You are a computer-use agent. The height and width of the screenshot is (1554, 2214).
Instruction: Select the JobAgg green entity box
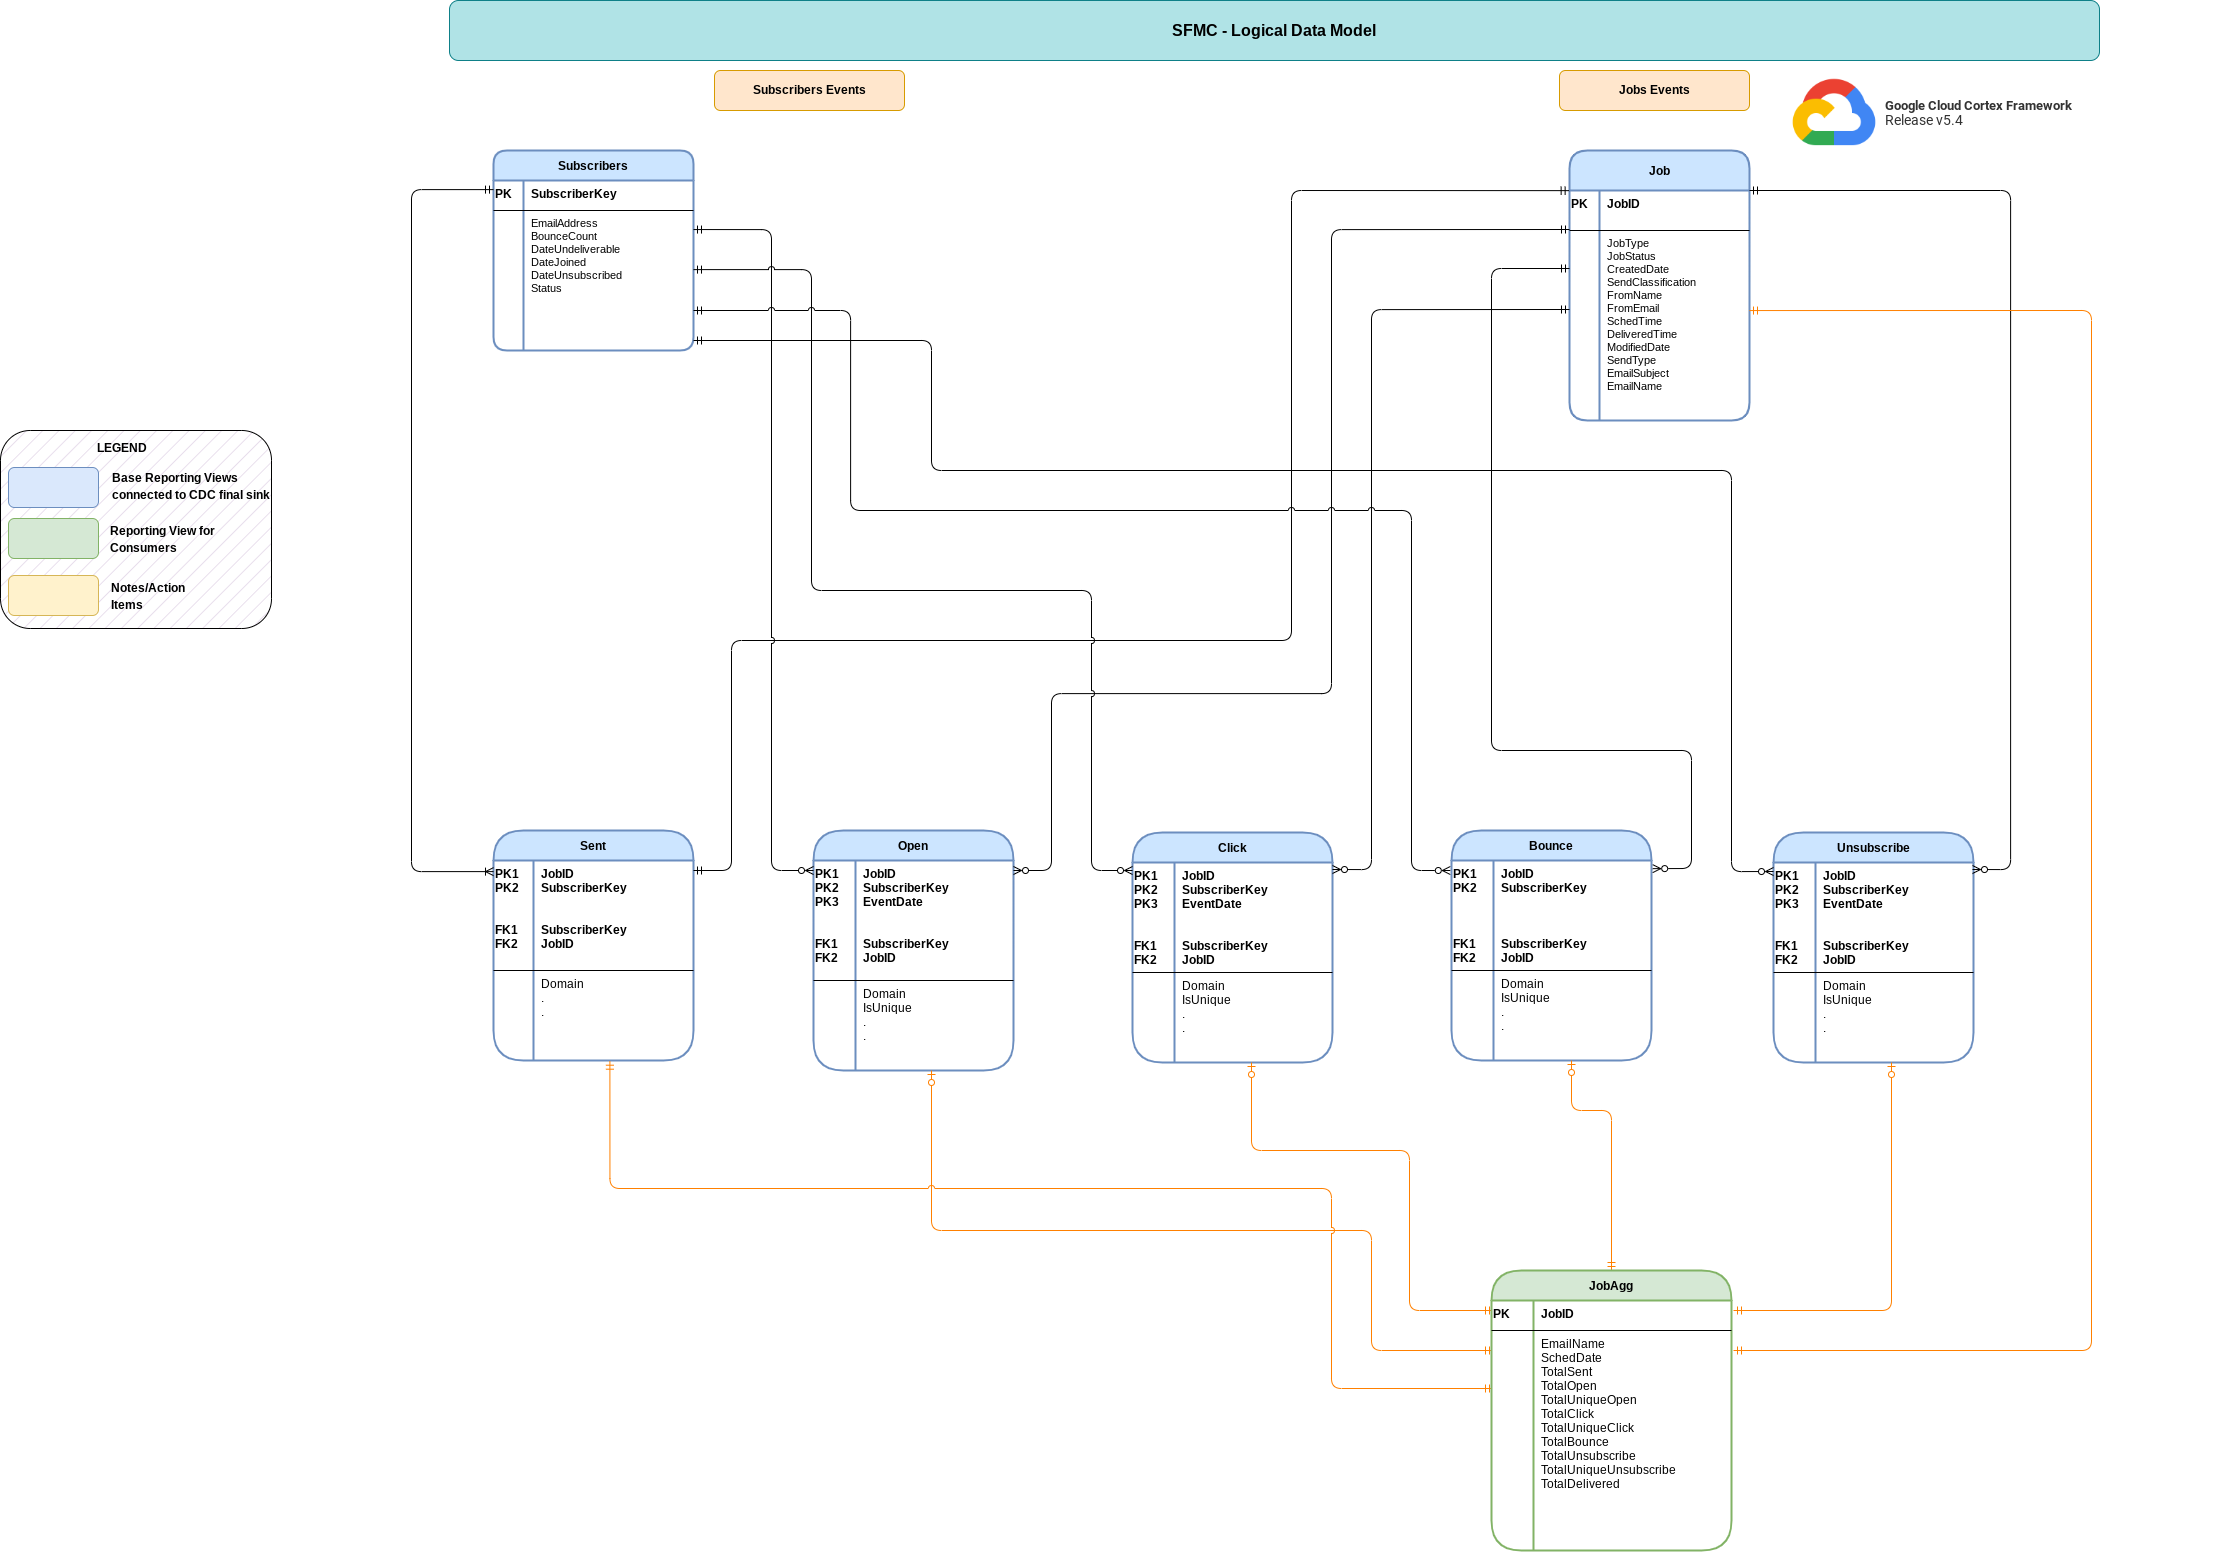pyautogui.click(x=1610, y=1400)
